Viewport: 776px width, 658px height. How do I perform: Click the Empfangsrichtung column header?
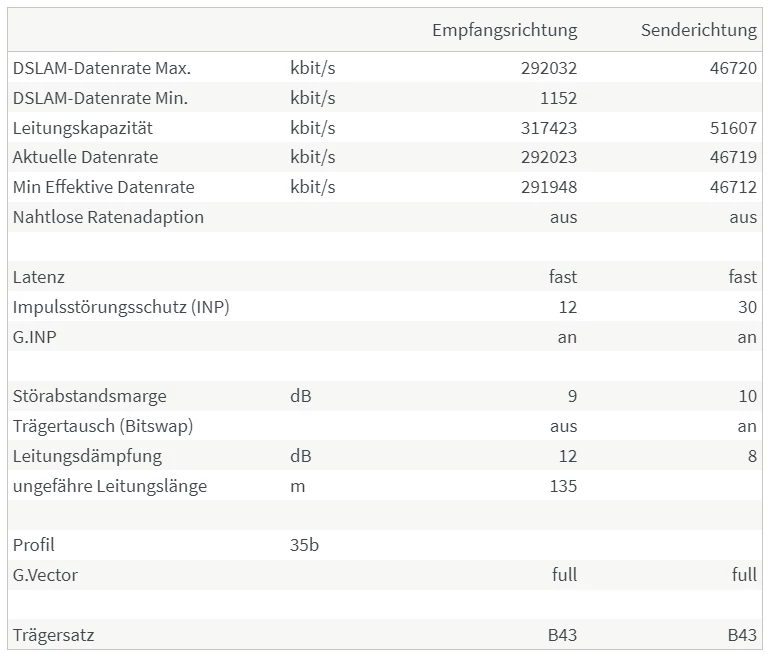tap(504, 30)
